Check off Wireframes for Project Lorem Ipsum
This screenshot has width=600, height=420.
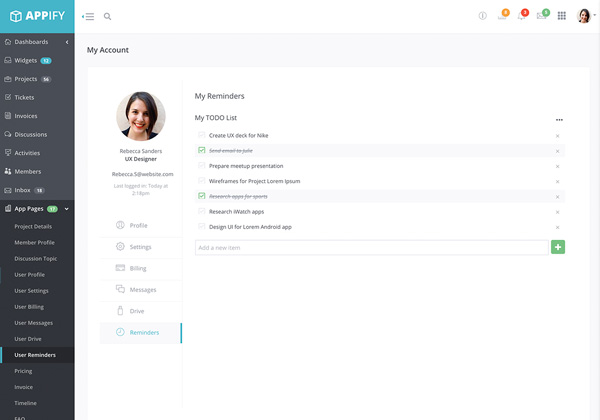[202, 181]
